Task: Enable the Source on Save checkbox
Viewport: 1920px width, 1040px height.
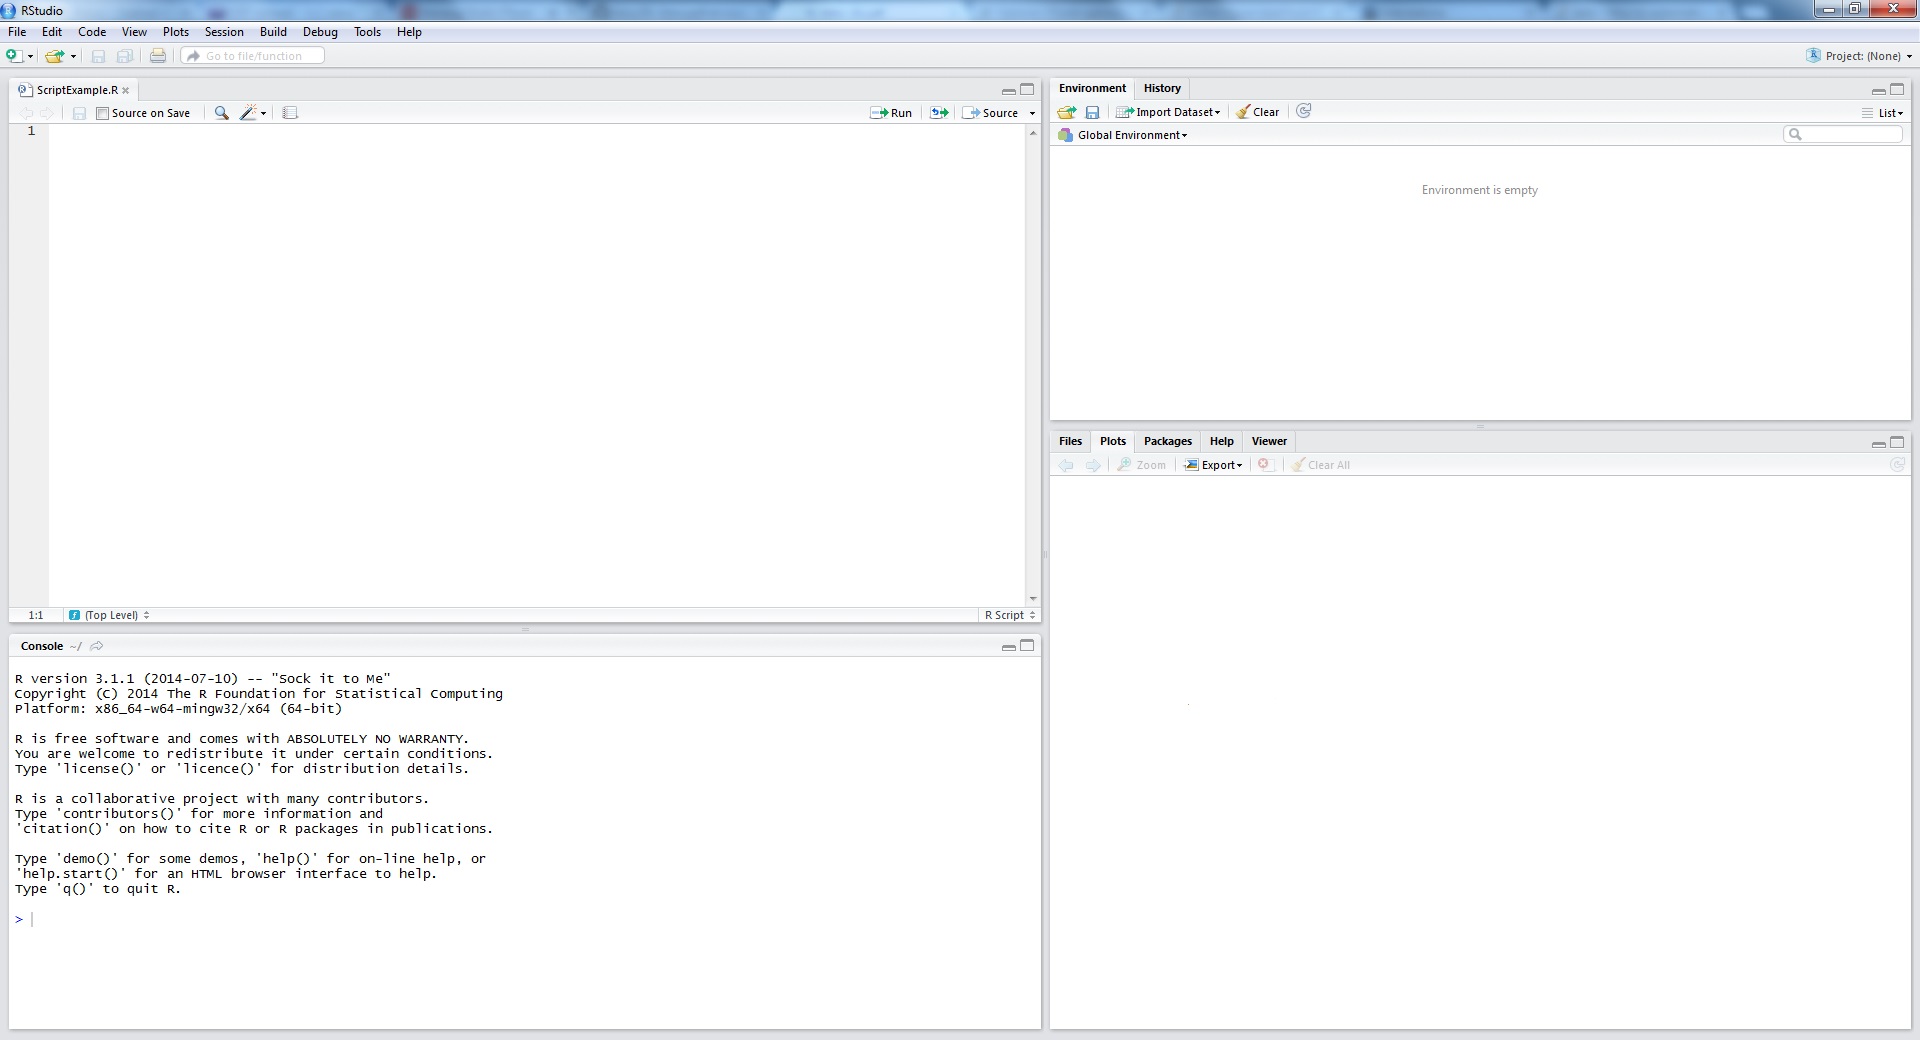Action: coord(102,113)
